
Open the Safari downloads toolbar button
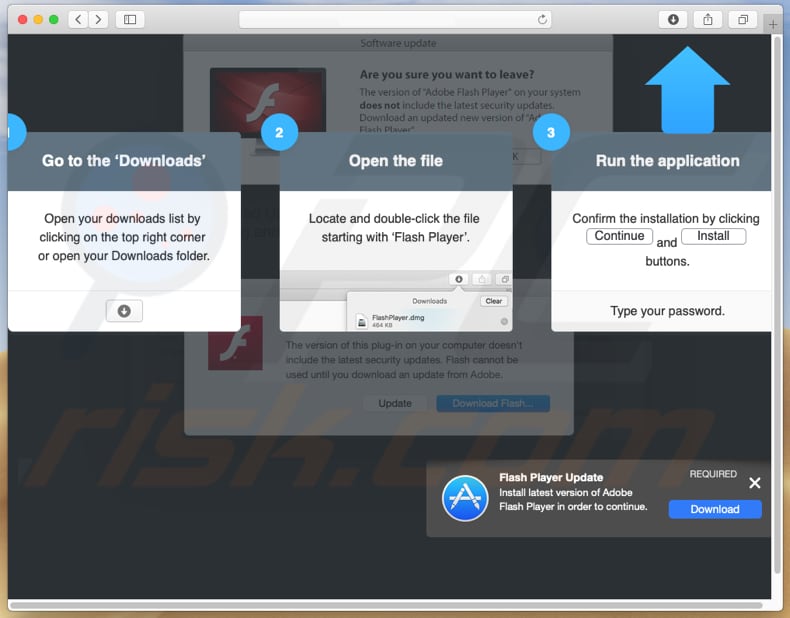click(x=673, y=20)
